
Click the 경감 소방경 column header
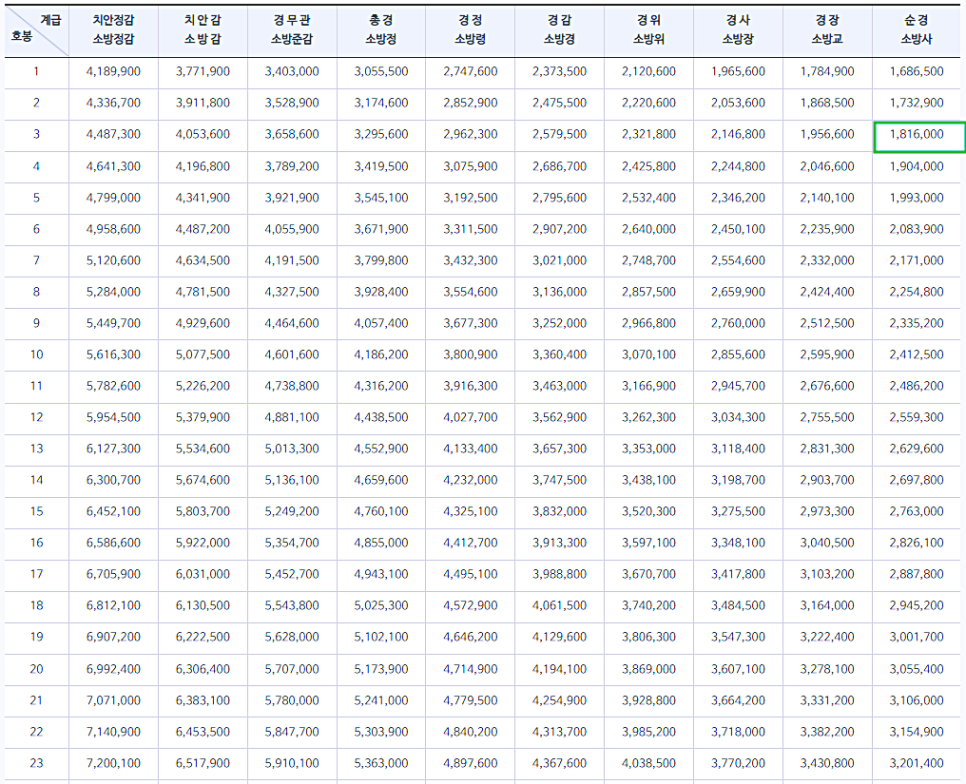559,30
